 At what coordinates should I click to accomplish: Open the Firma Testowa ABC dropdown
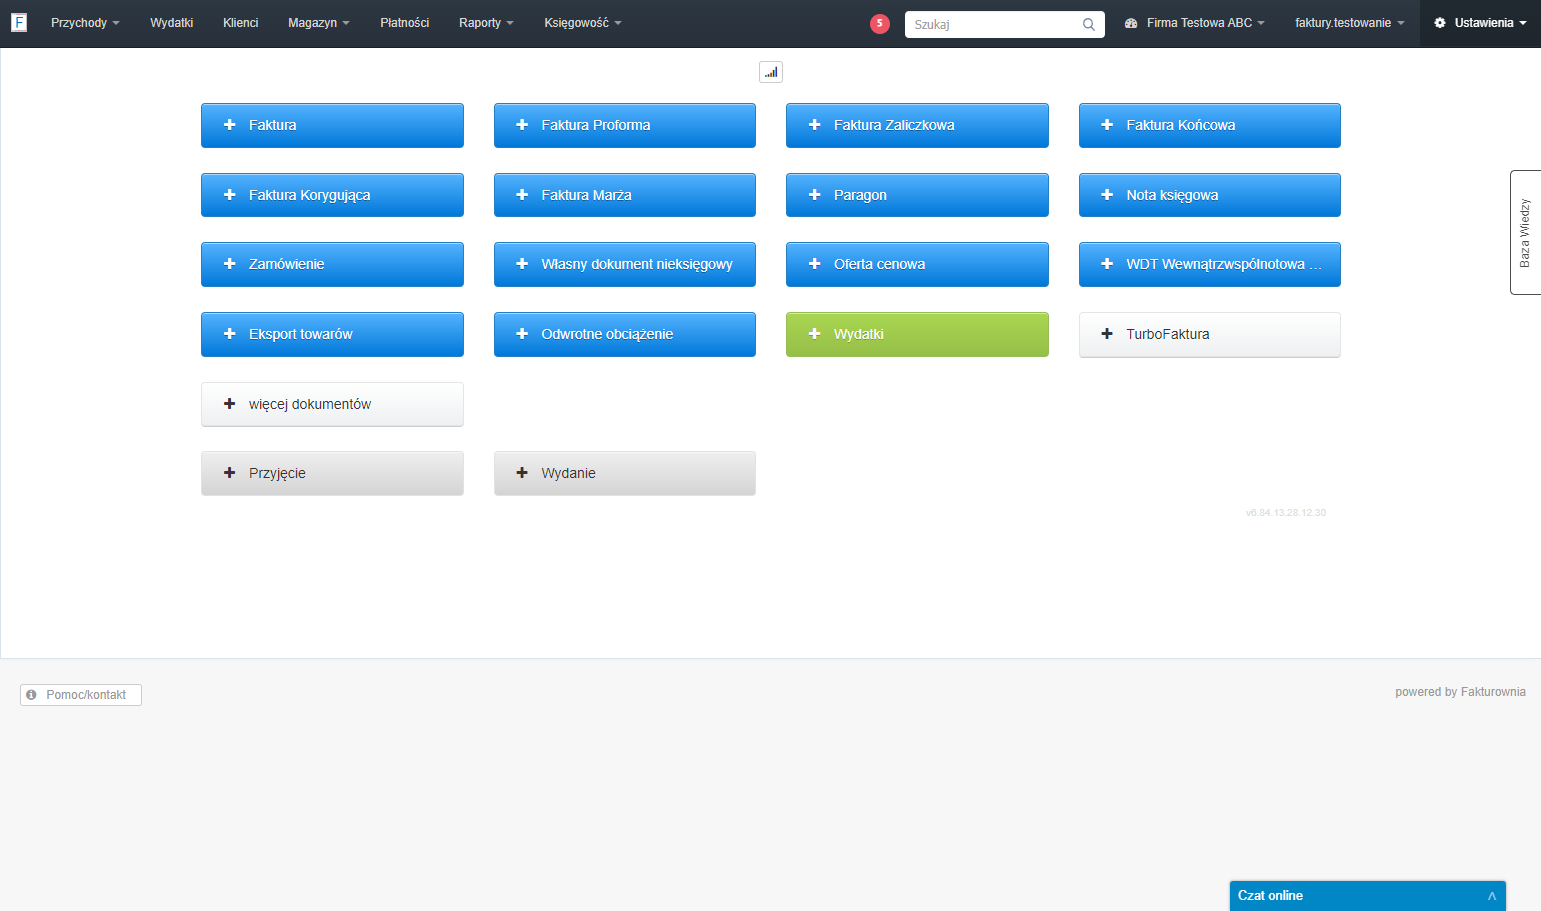[x=1195, y=23]
